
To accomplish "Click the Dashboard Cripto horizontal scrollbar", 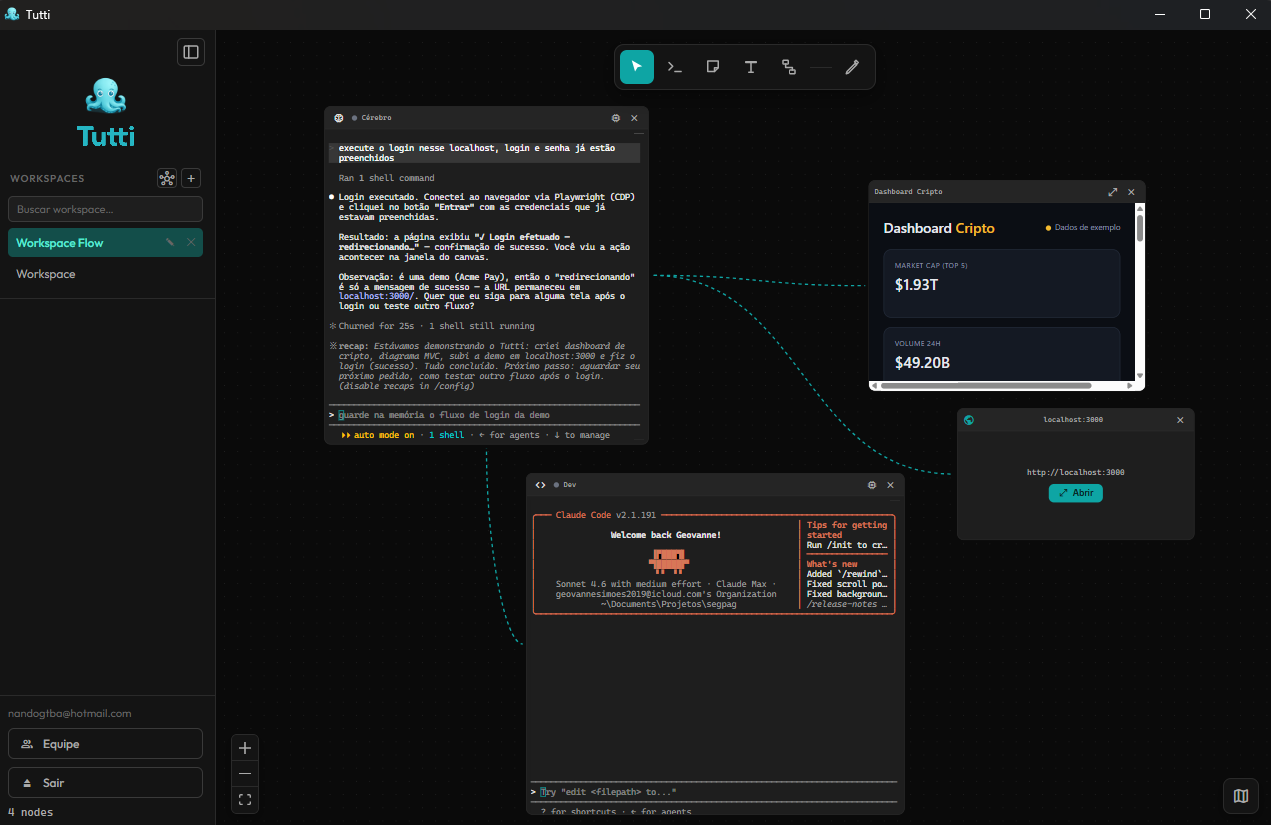I will click(985, 385).
